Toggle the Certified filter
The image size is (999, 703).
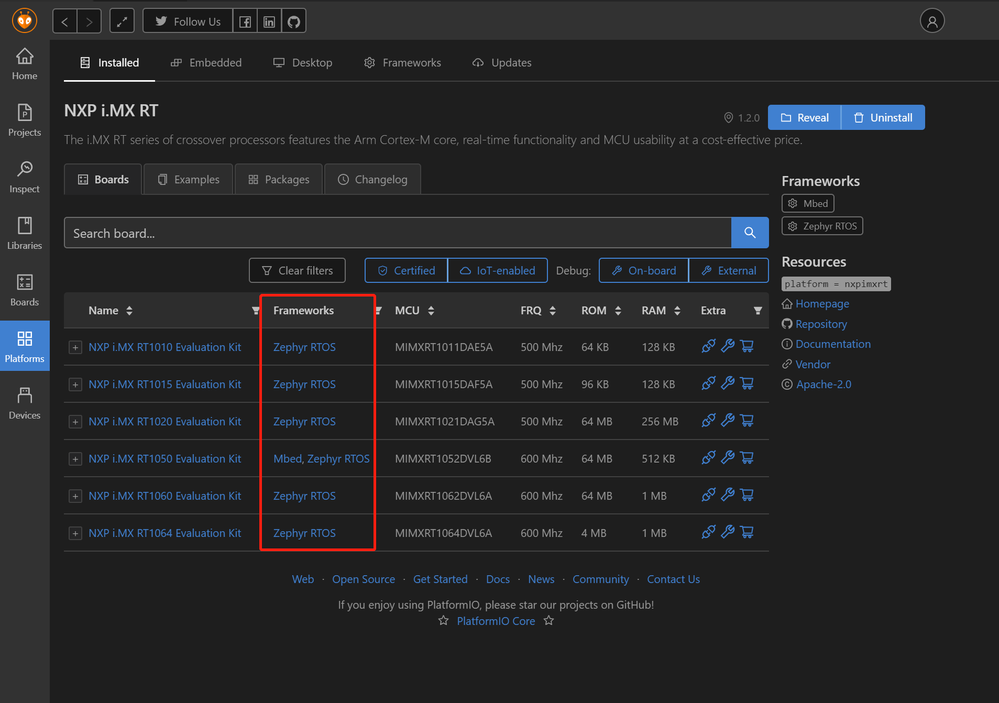point(406,270)
